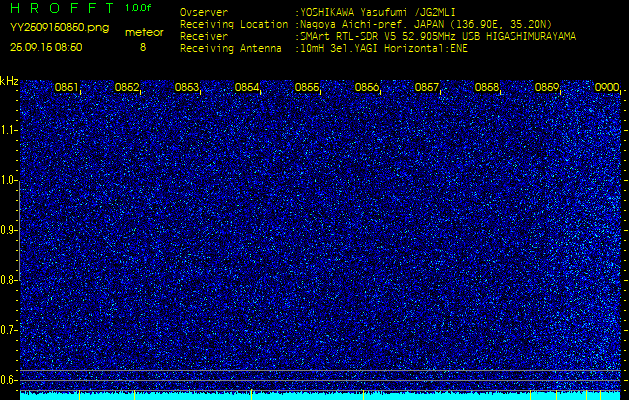Click the 1.1 frequency axis label
The width and height of the screenshot is (629, 400).
click(x=9, y=130)
